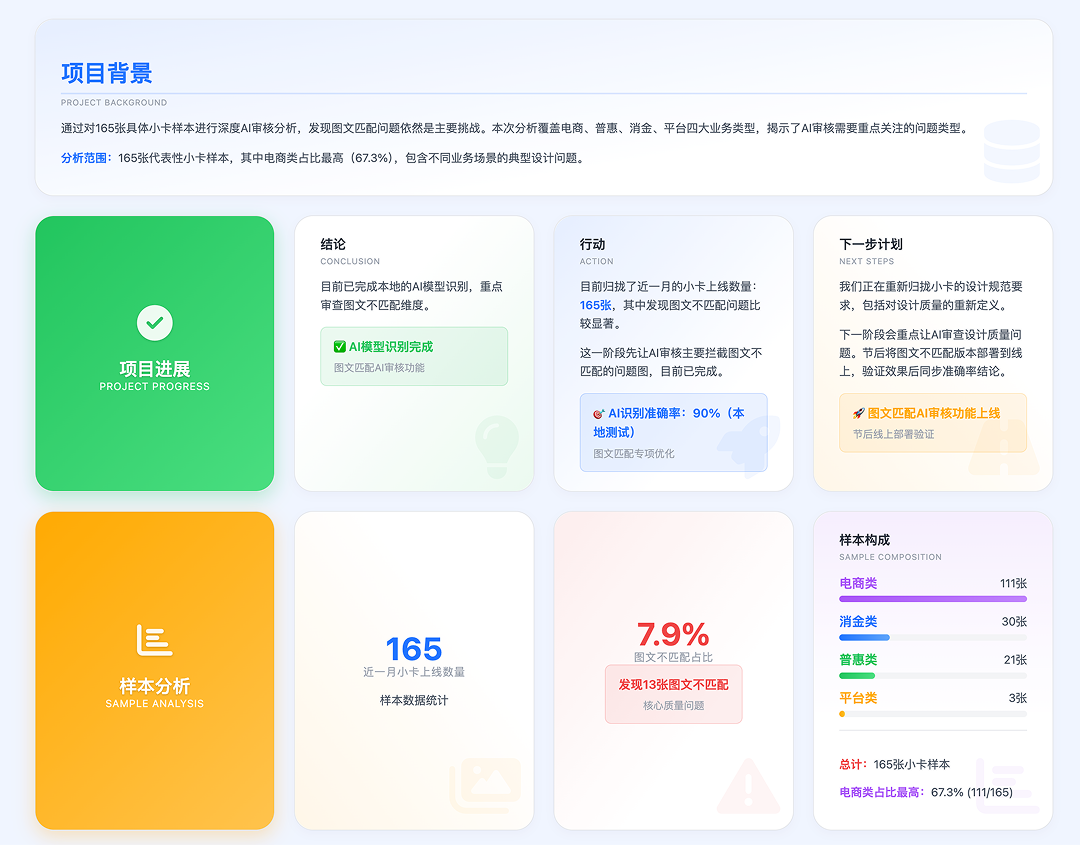The width and height of the screenshot is (1080, 845).
Task: Click the green check emoji beside AI模型识别完成
Action: pos(339,347)
